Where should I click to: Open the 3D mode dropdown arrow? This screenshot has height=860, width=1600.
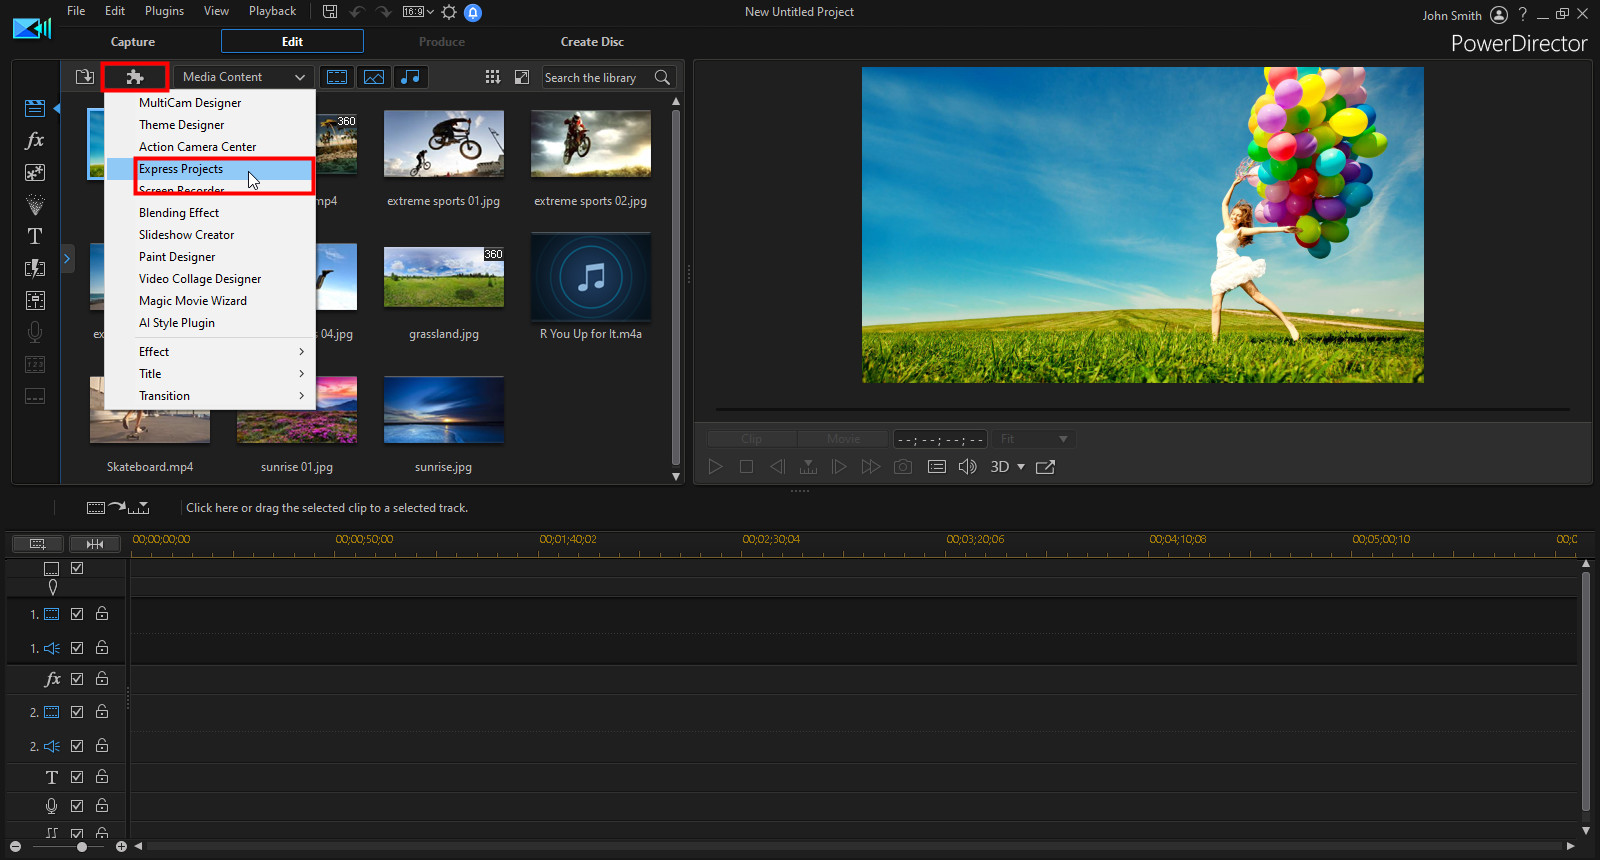[1021, 467]
